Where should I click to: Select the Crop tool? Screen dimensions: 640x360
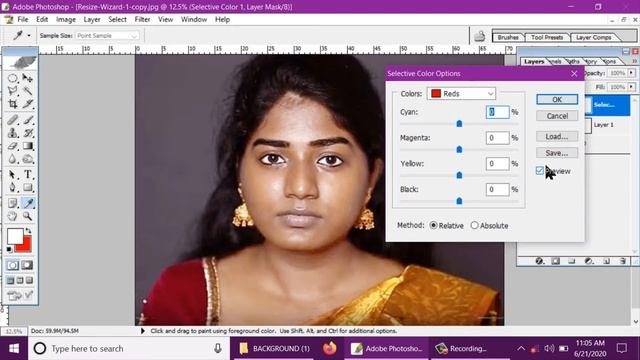point(13,104)
